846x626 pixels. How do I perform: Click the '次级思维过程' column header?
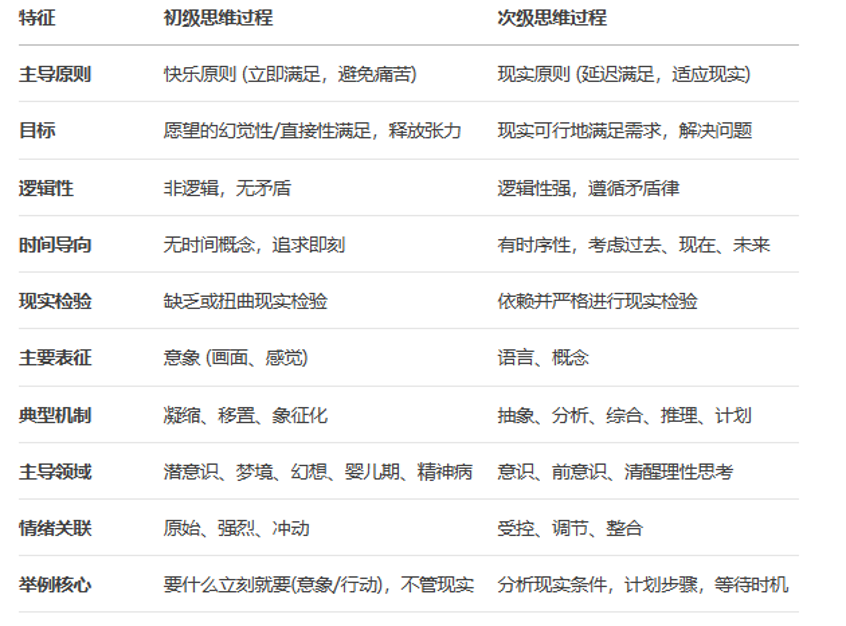point(552,18)
